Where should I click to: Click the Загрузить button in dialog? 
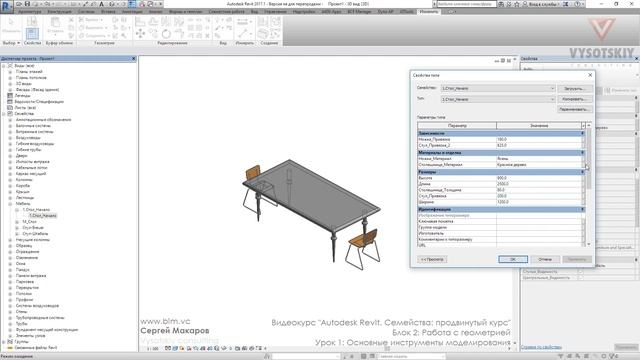574,89
